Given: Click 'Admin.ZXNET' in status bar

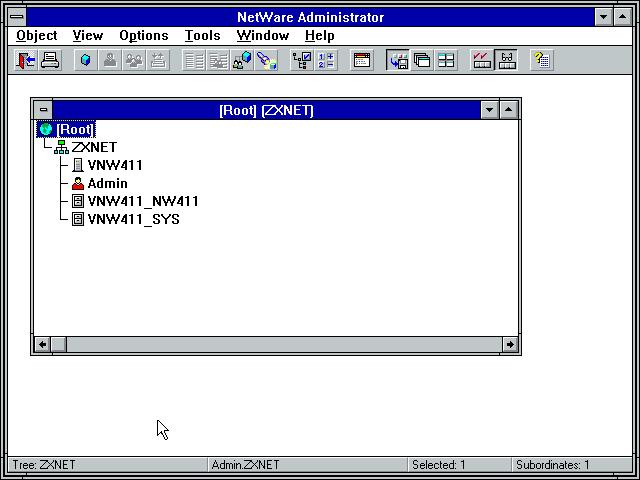Looking at the screenshot, I should tap(245, 465).
